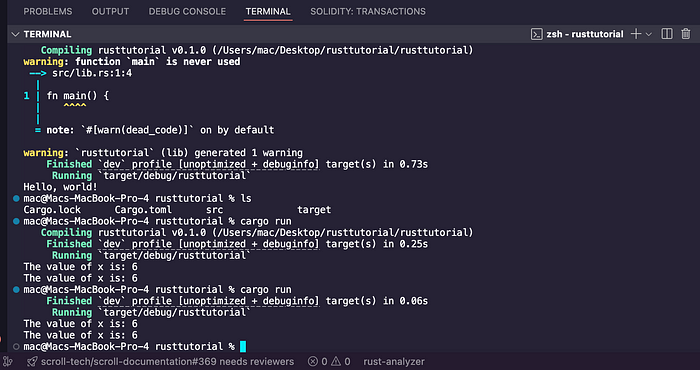Split the terminal with split icon
The height and width of the screenshot is (370, 700).
tap(667, 34)
